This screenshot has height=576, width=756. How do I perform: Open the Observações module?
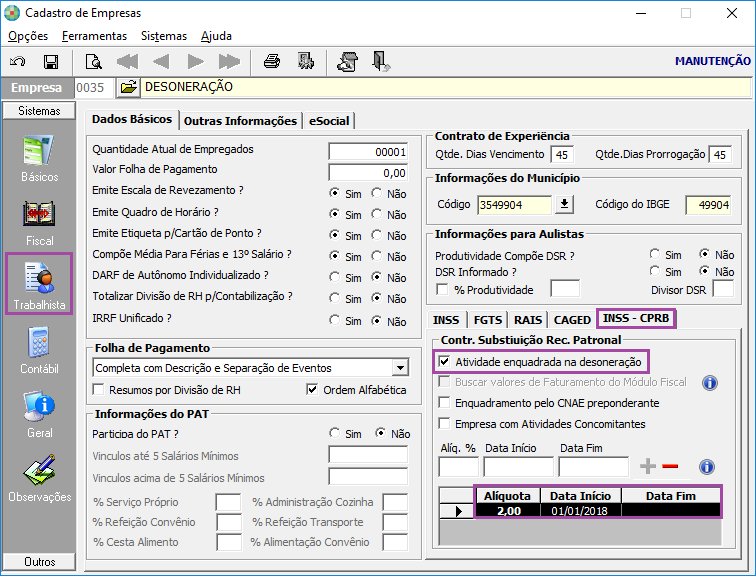[x=40, y=479]
